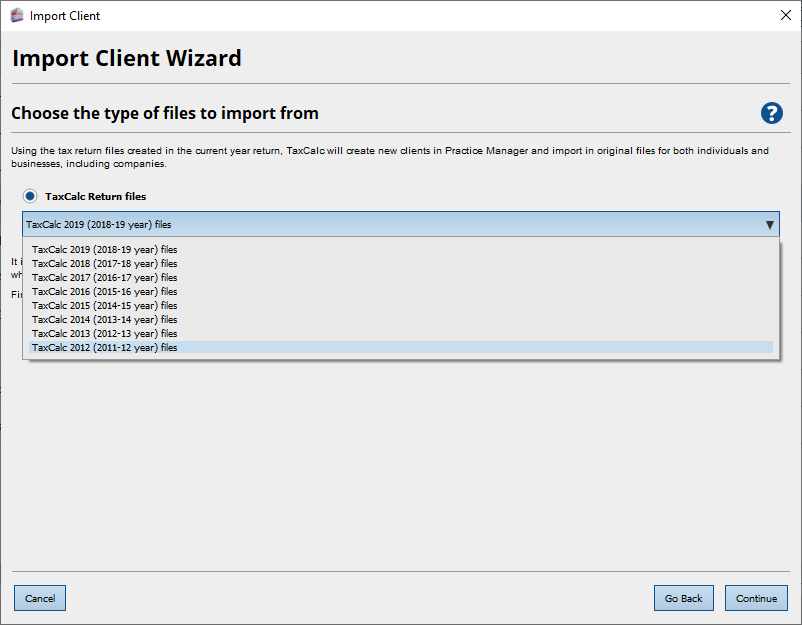Screen dimensions: 802x625
Task: Click the TaxCalc 2019 combo box field
Action: click(390, 225)
